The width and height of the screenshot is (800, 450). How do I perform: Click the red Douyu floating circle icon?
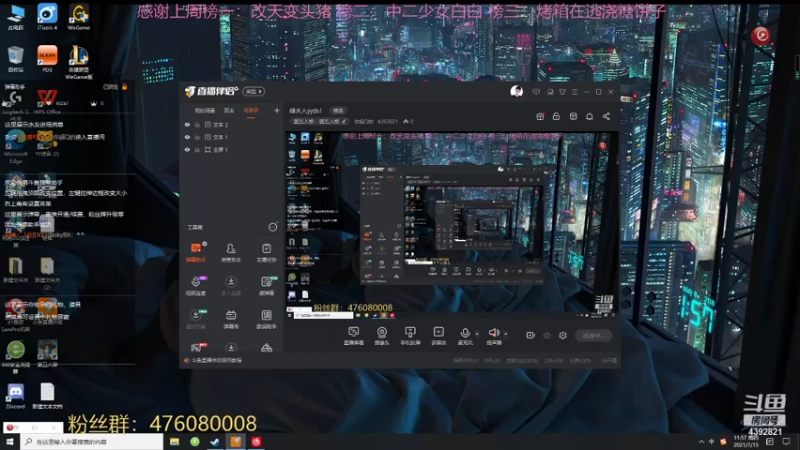tap(761, 35)
